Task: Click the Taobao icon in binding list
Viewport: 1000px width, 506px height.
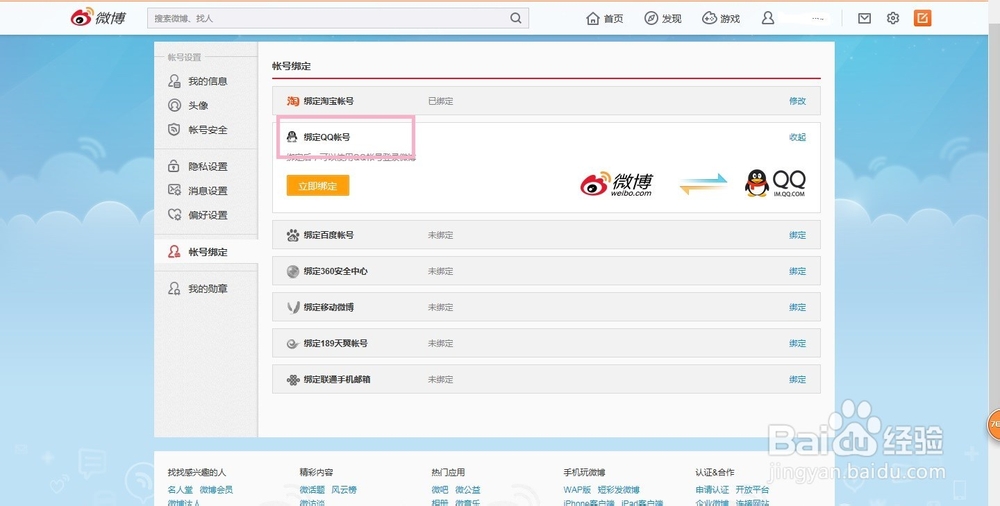Action: click(293, 101)
